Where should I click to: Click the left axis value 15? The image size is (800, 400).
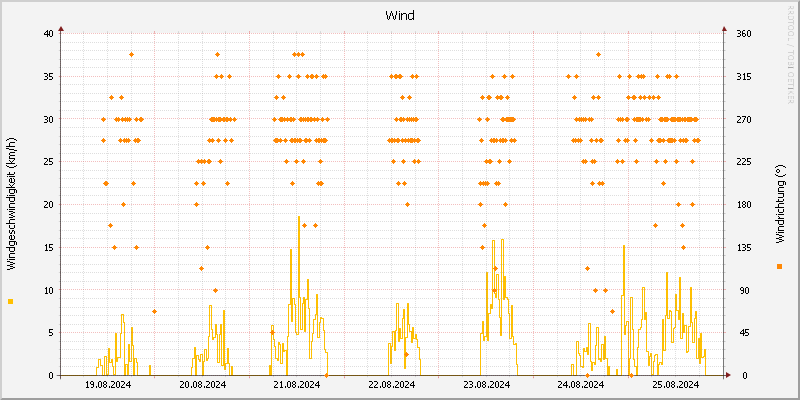point(49,247)
